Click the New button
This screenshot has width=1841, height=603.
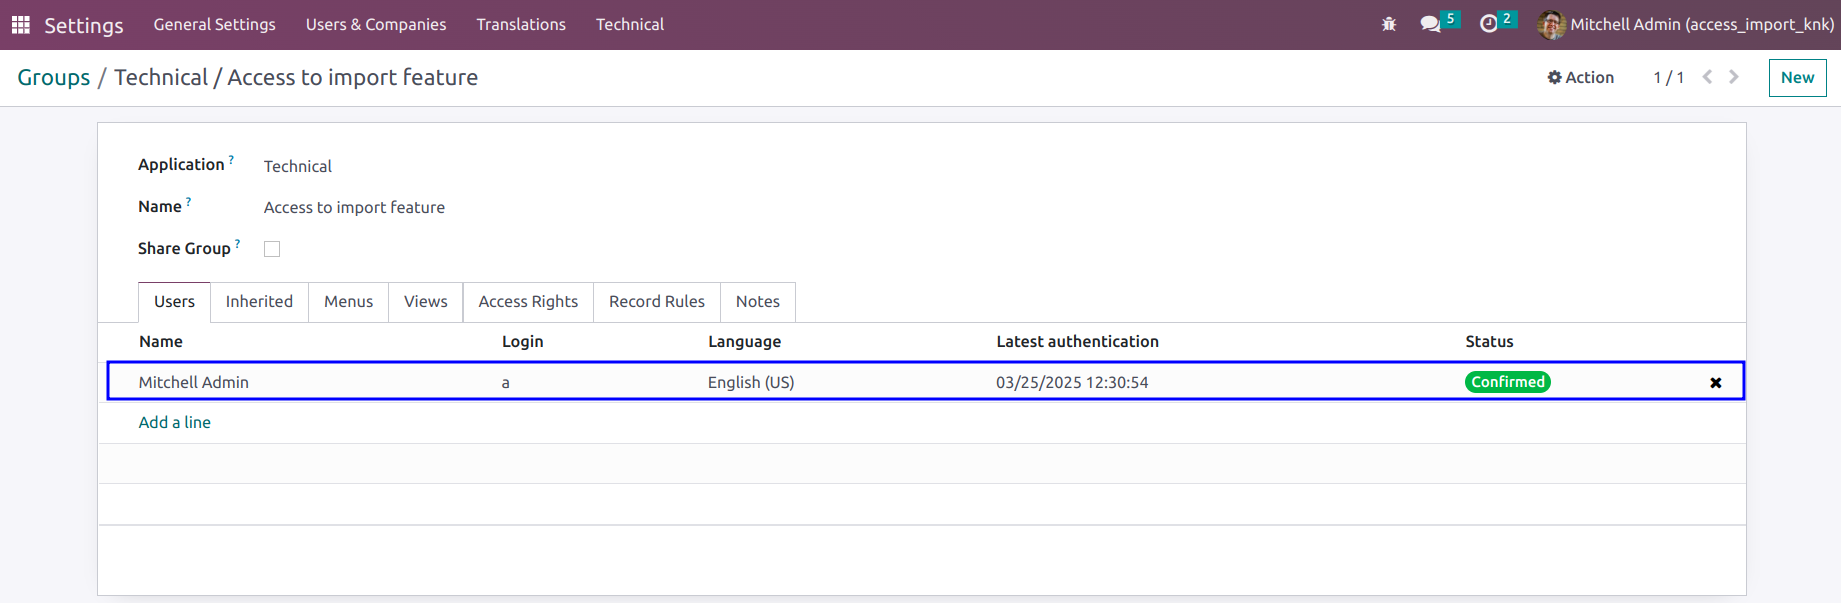(x=1798, y=78)
